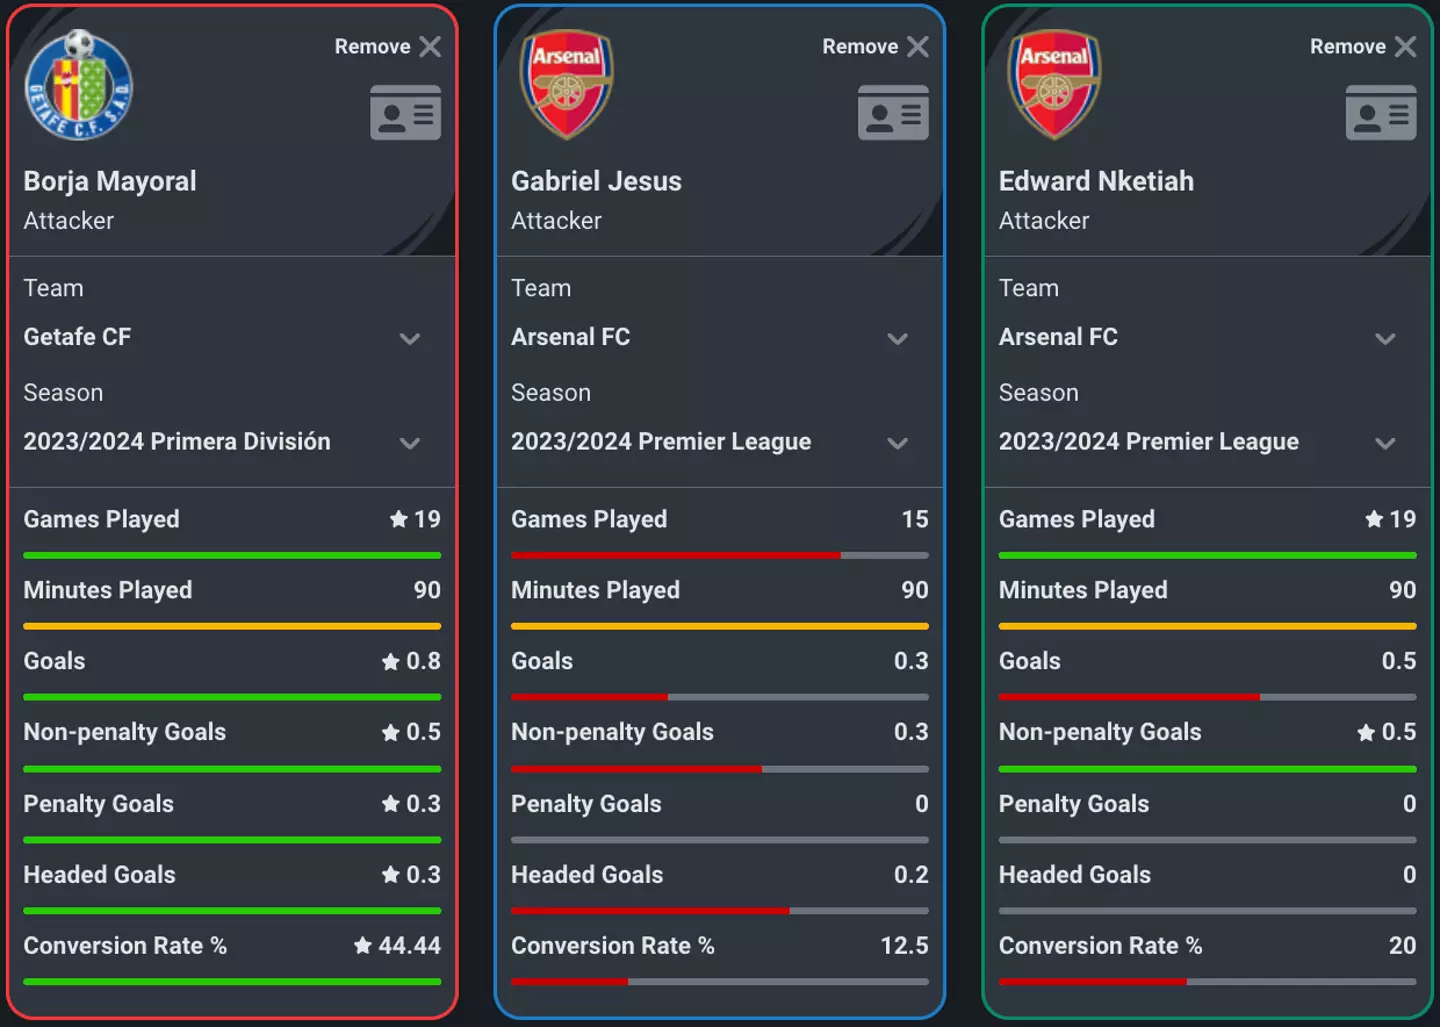Click the Gabriel Jesus player name

point(596,181)
